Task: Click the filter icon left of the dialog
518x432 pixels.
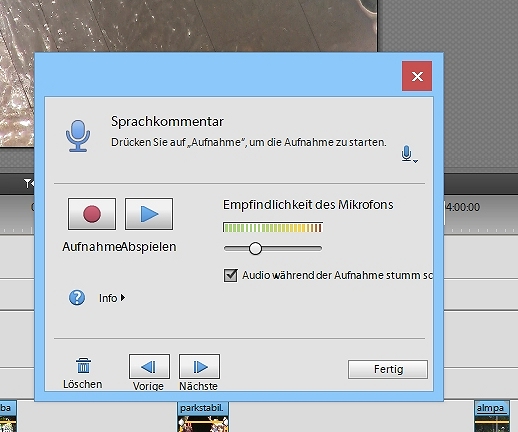Action: pos(29,183)
